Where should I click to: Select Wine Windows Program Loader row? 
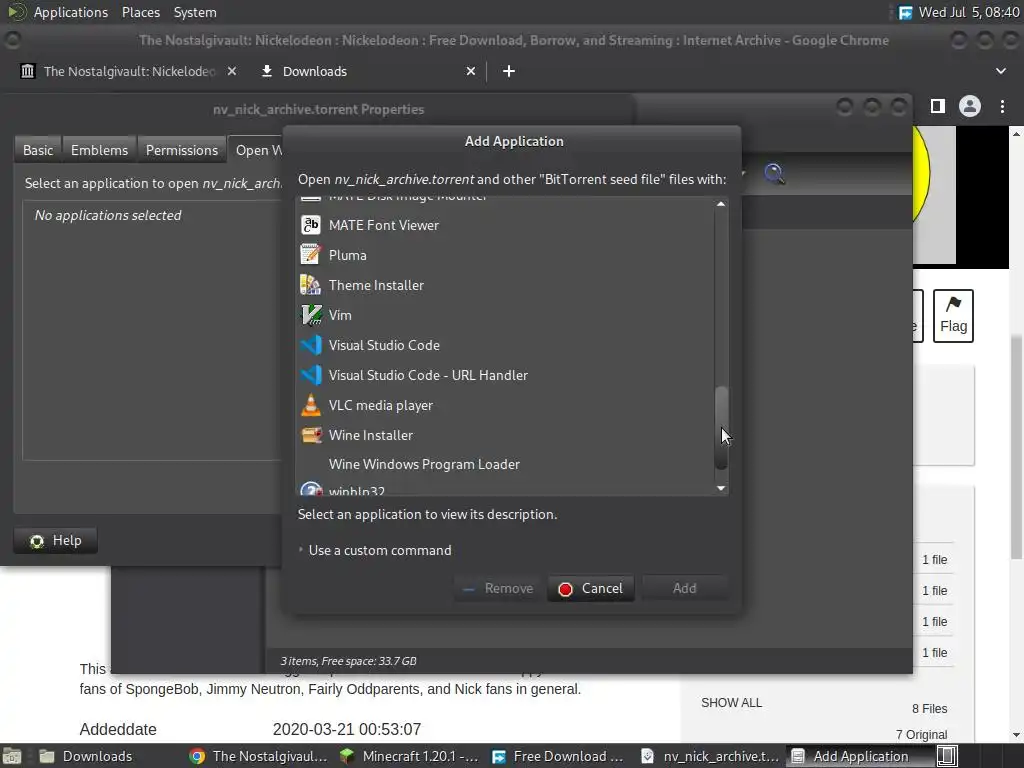(506, 464)
